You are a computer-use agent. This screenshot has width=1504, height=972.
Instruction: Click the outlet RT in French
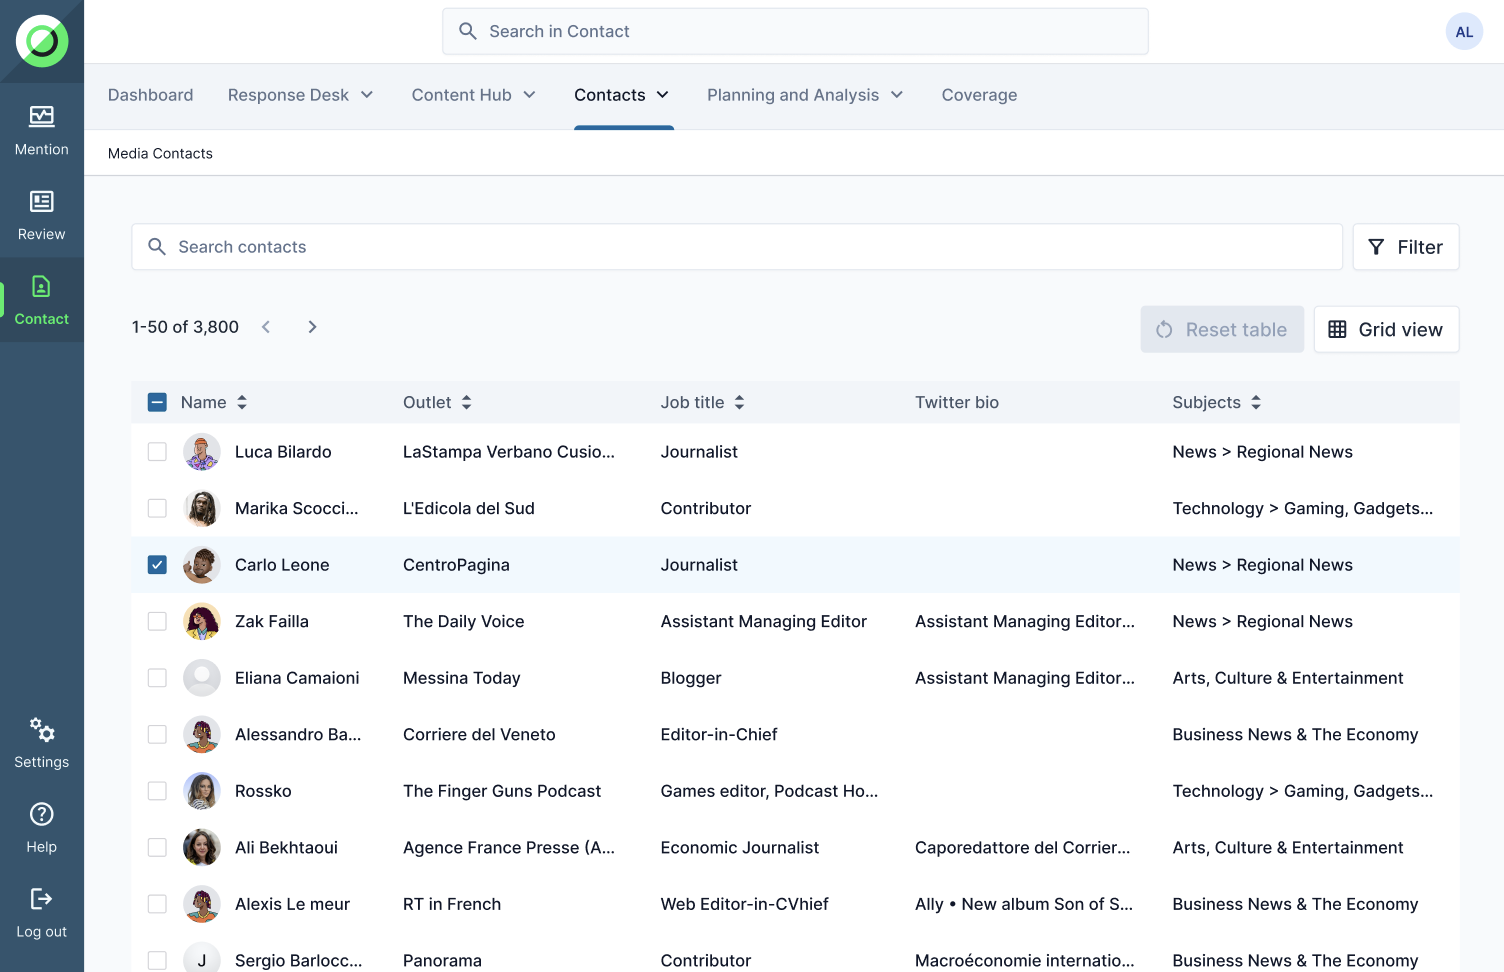452,904
